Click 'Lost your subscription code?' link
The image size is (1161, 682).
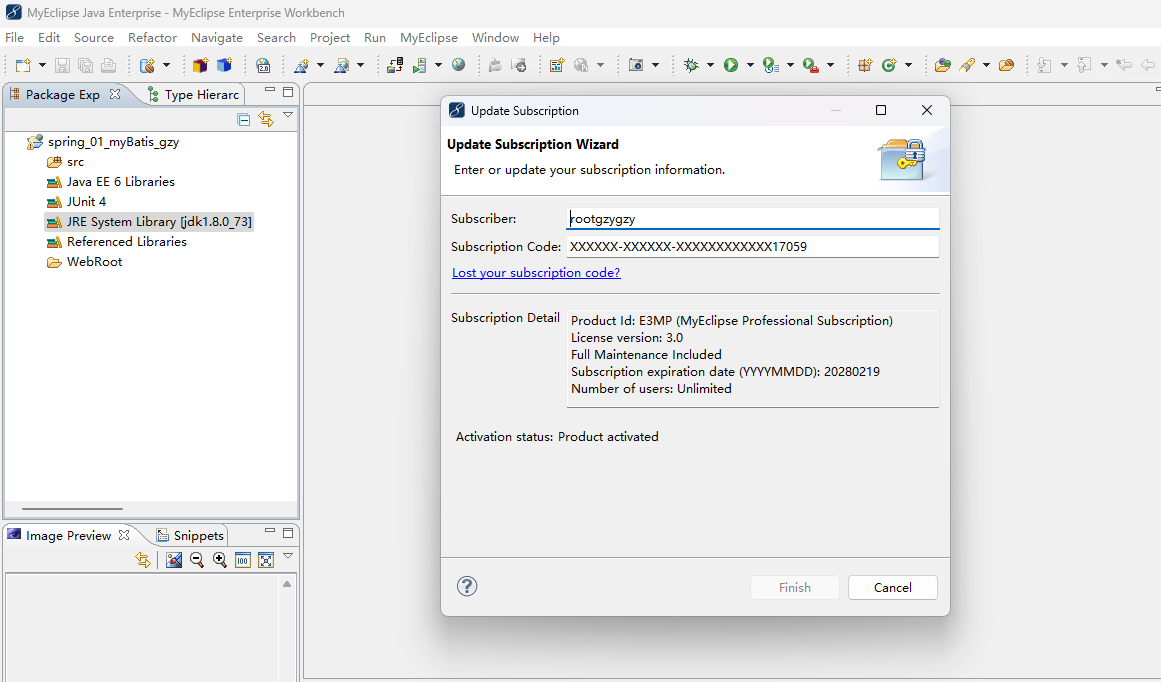(536, 273)
